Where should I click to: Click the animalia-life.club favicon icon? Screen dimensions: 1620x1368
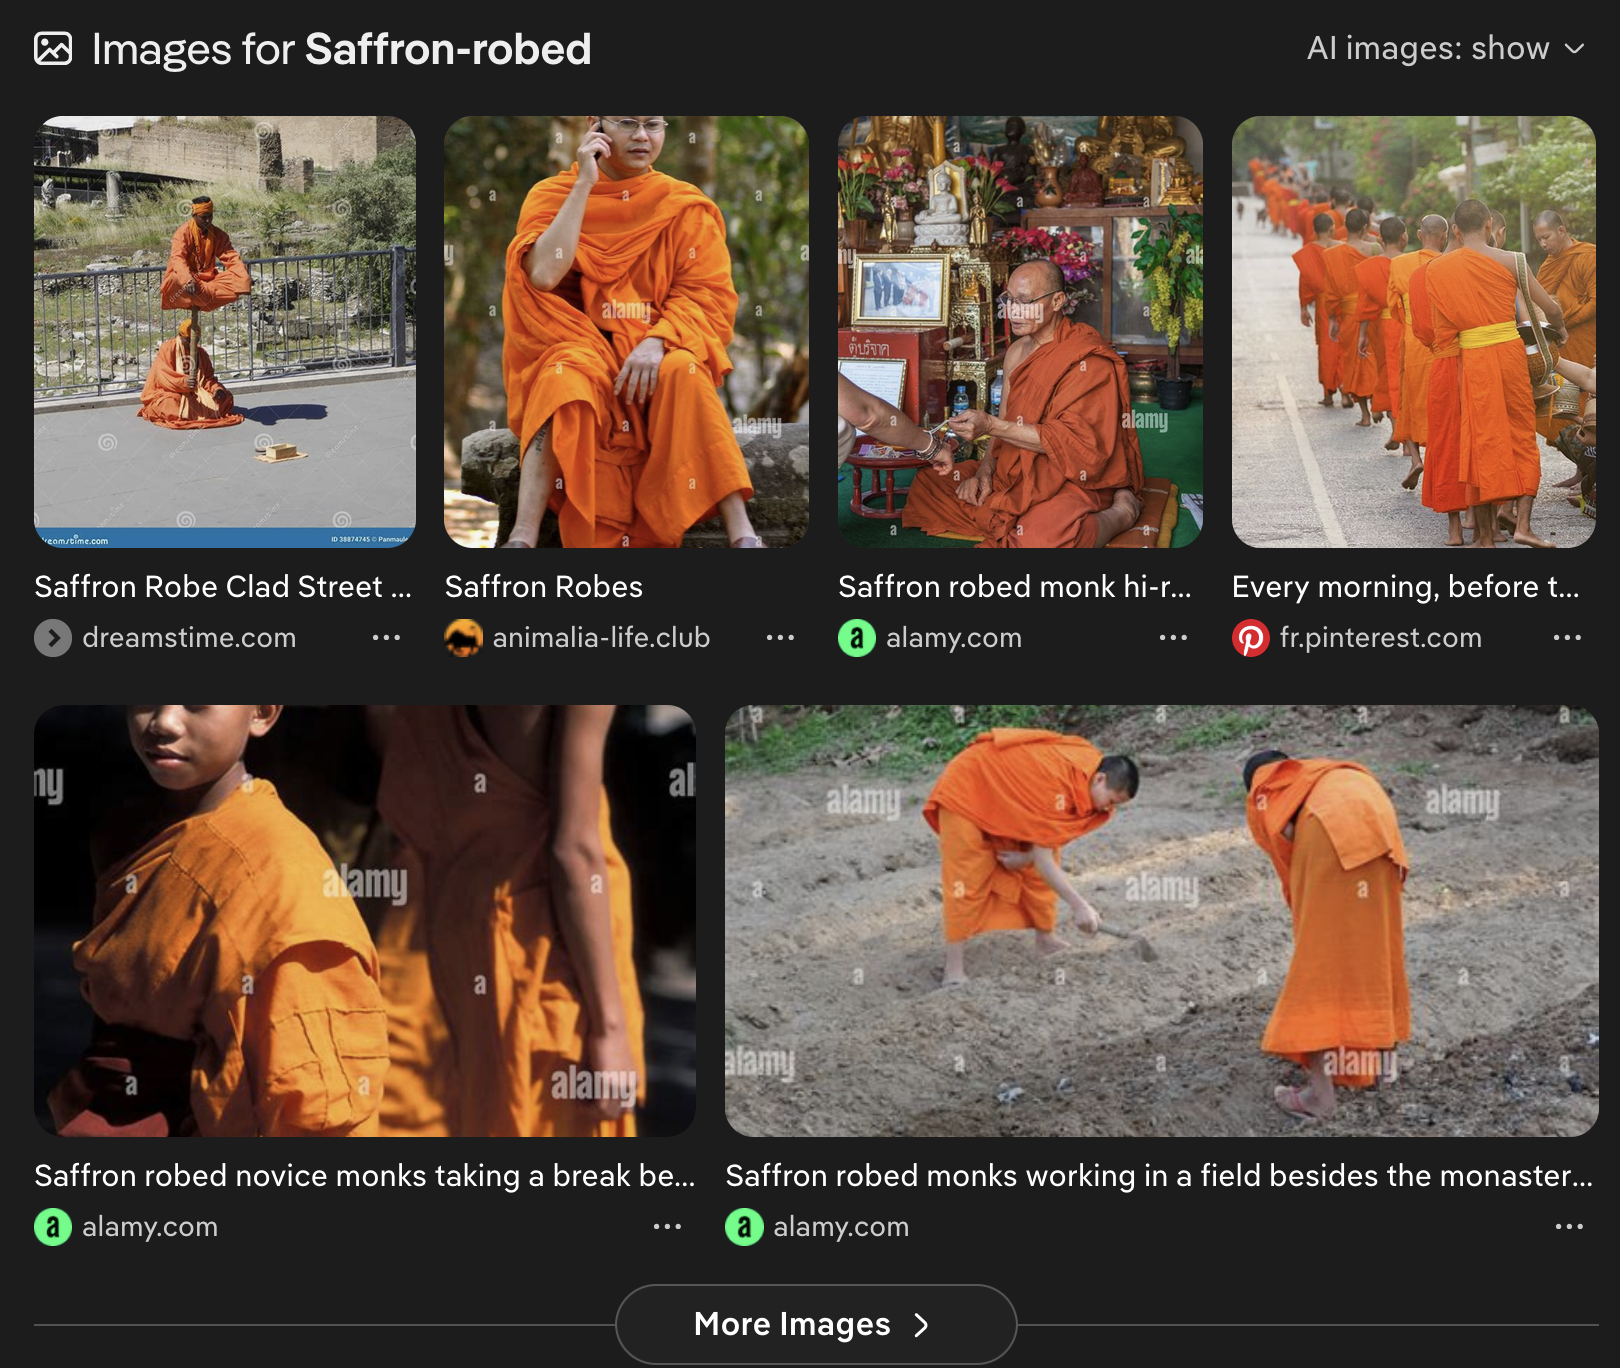(x=464, y=638)
